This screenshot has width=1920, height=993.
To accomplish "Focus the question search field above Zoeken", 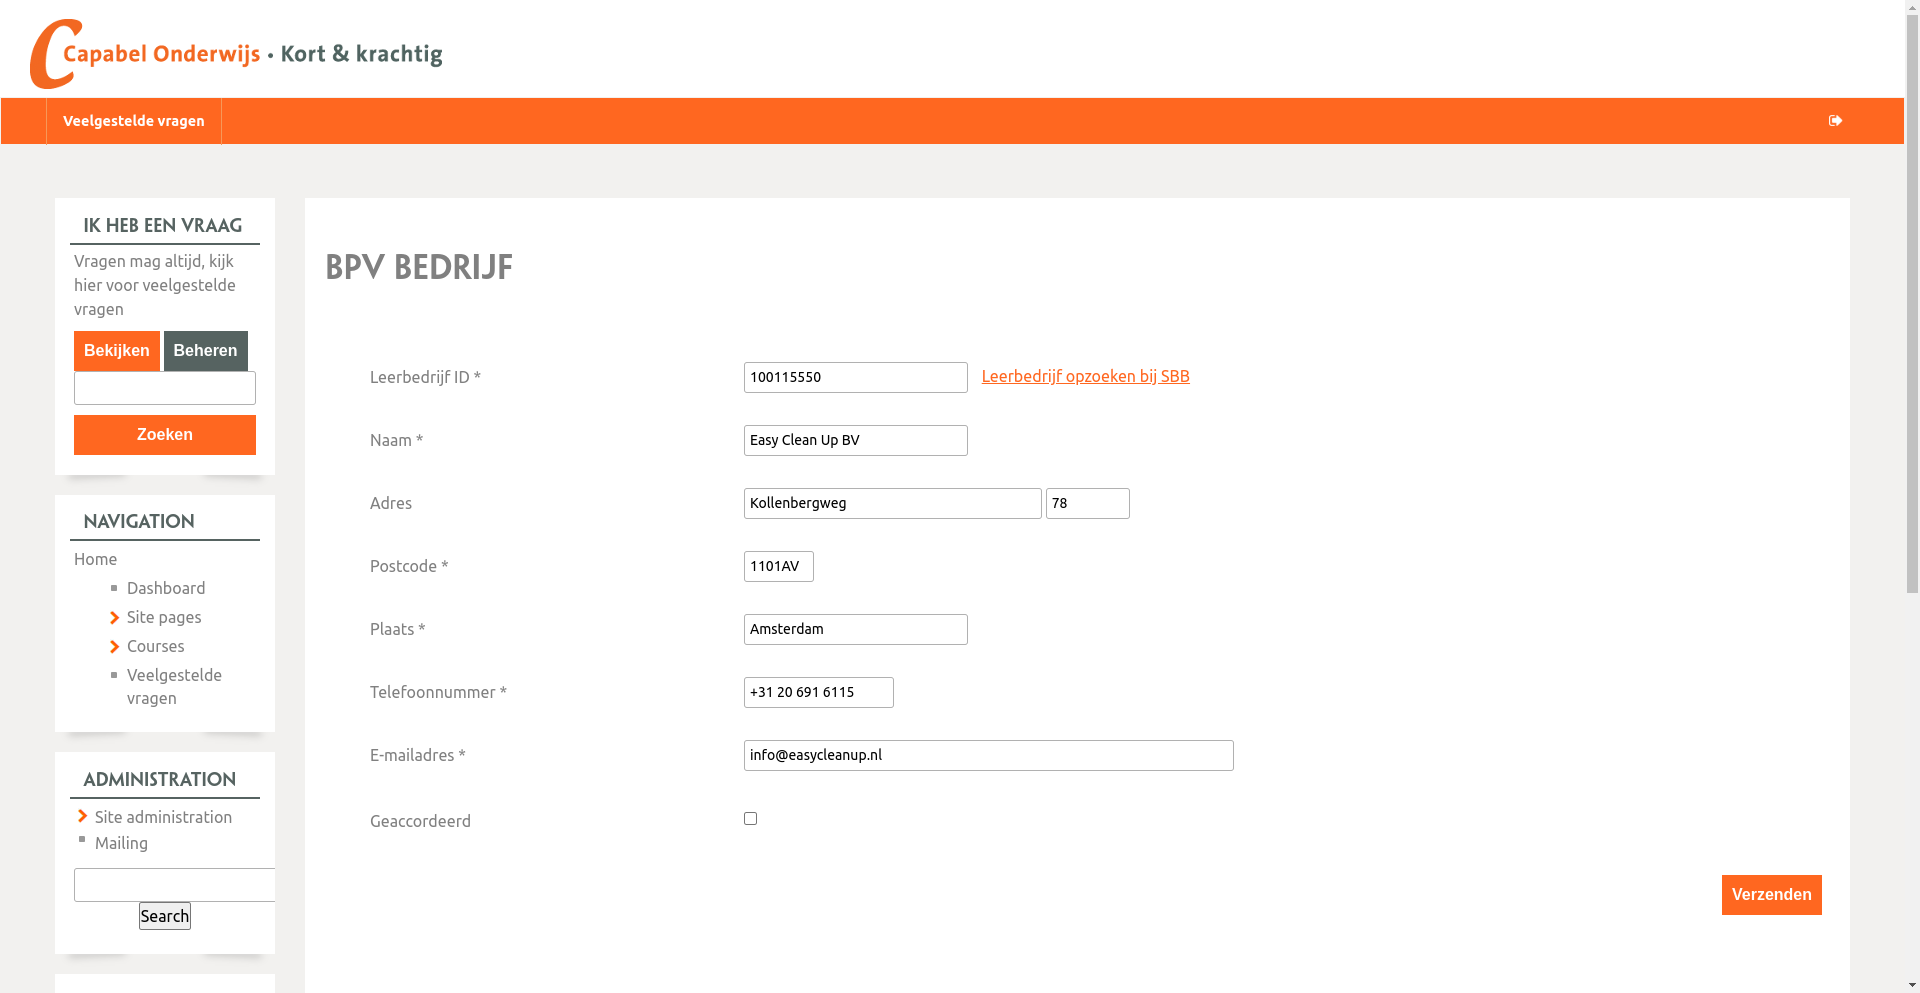I will [165, 388].
